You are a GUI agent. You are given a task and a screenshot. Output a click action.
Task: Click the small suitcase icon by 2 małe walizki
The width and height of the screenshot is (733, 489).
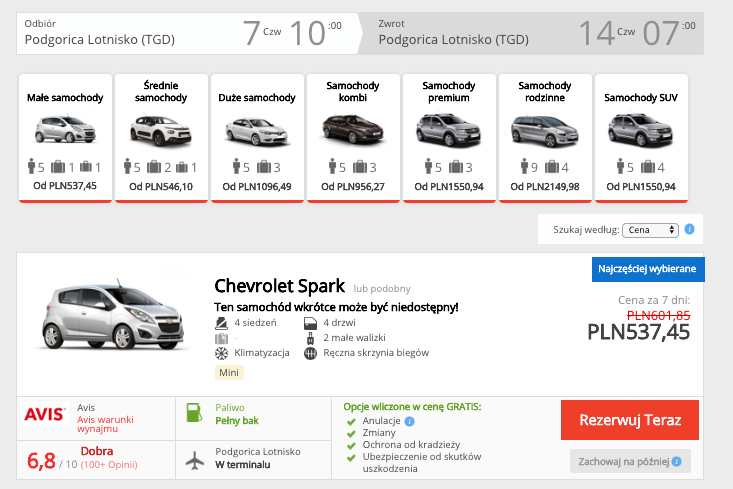tap(310, 338)
